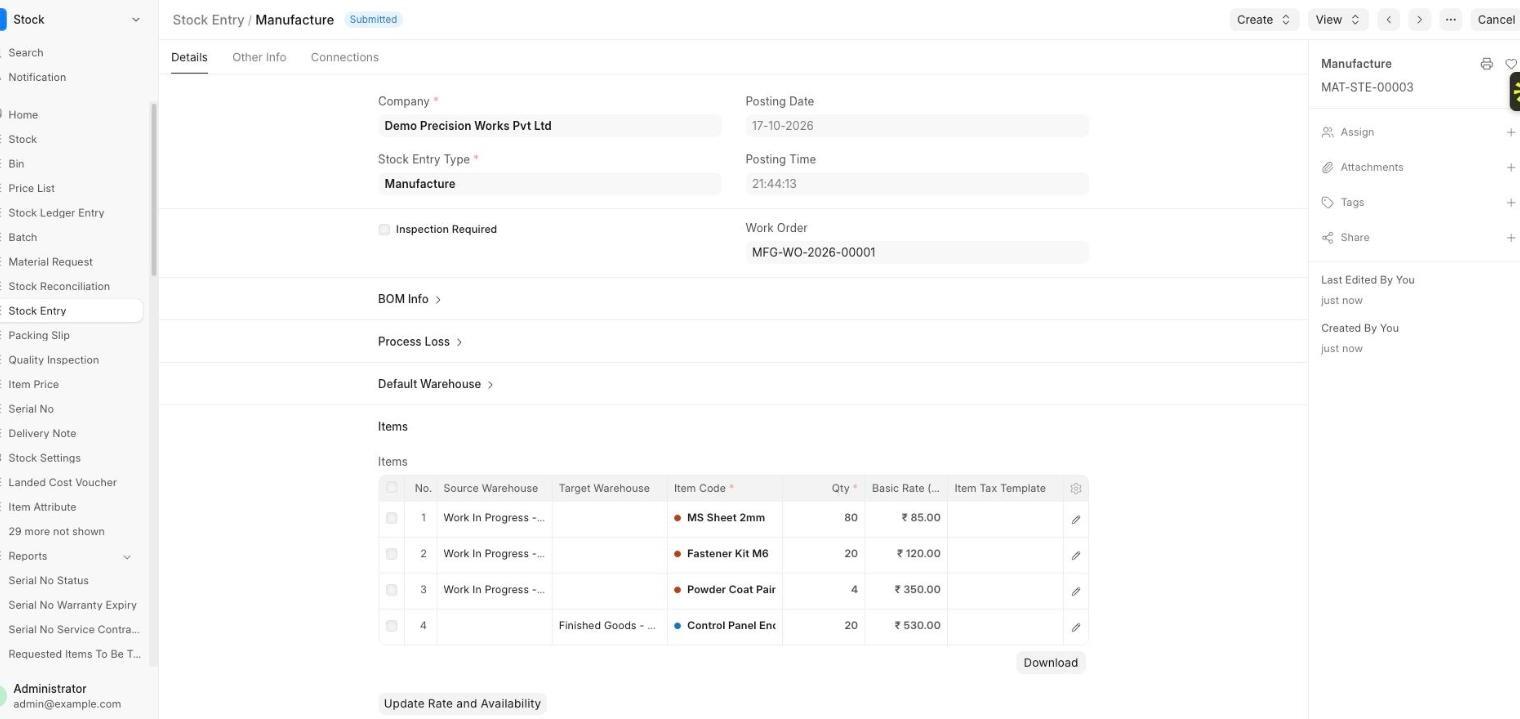The height and width of the screenshot is (719, 1520).
Task: Expand the Default Warehouse section
Action: coord(436,384)
